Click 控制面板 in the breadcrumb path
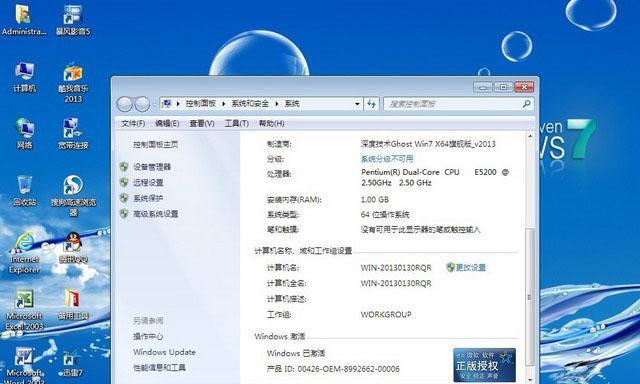640x384 pixels. (200, 104)
